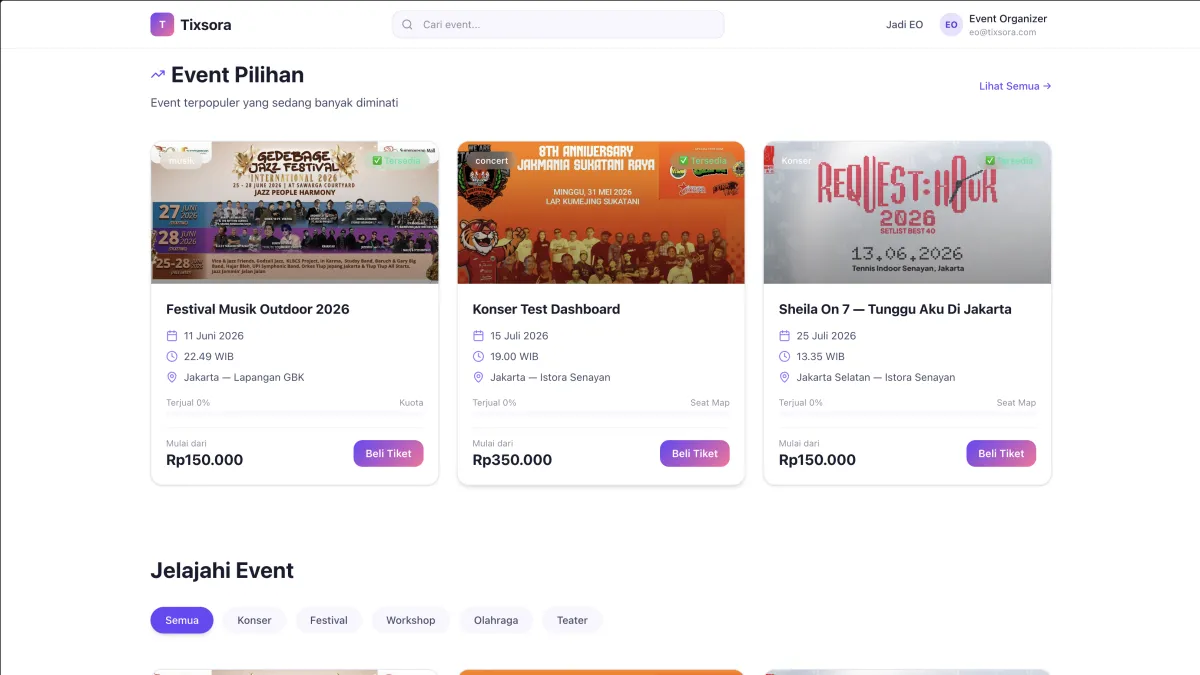Click the search magnifier icon

coord(407,24)
